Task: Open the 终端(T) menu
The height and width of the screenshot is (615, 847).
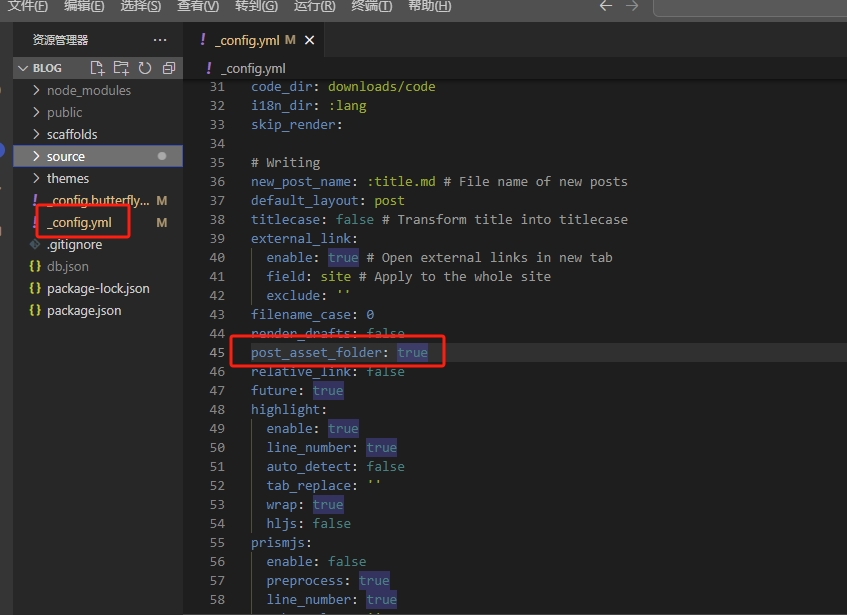Action: 372,6
